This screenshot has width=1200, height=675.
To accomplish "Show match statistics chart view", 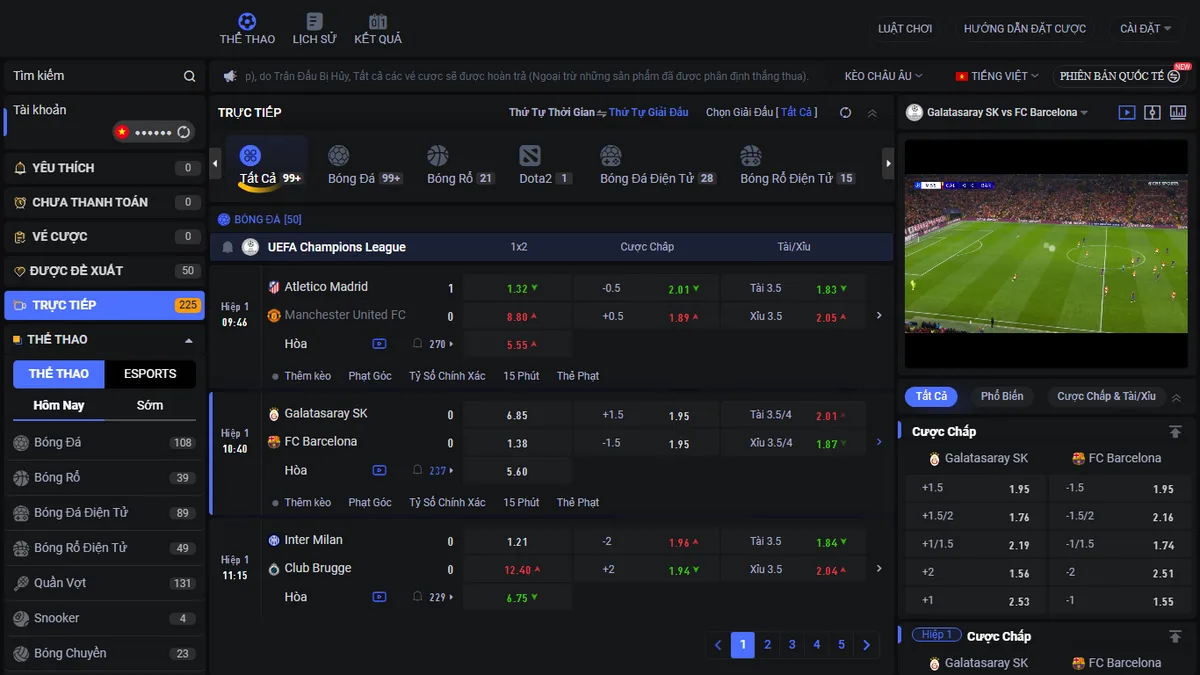I will (x=1177, y=113).
